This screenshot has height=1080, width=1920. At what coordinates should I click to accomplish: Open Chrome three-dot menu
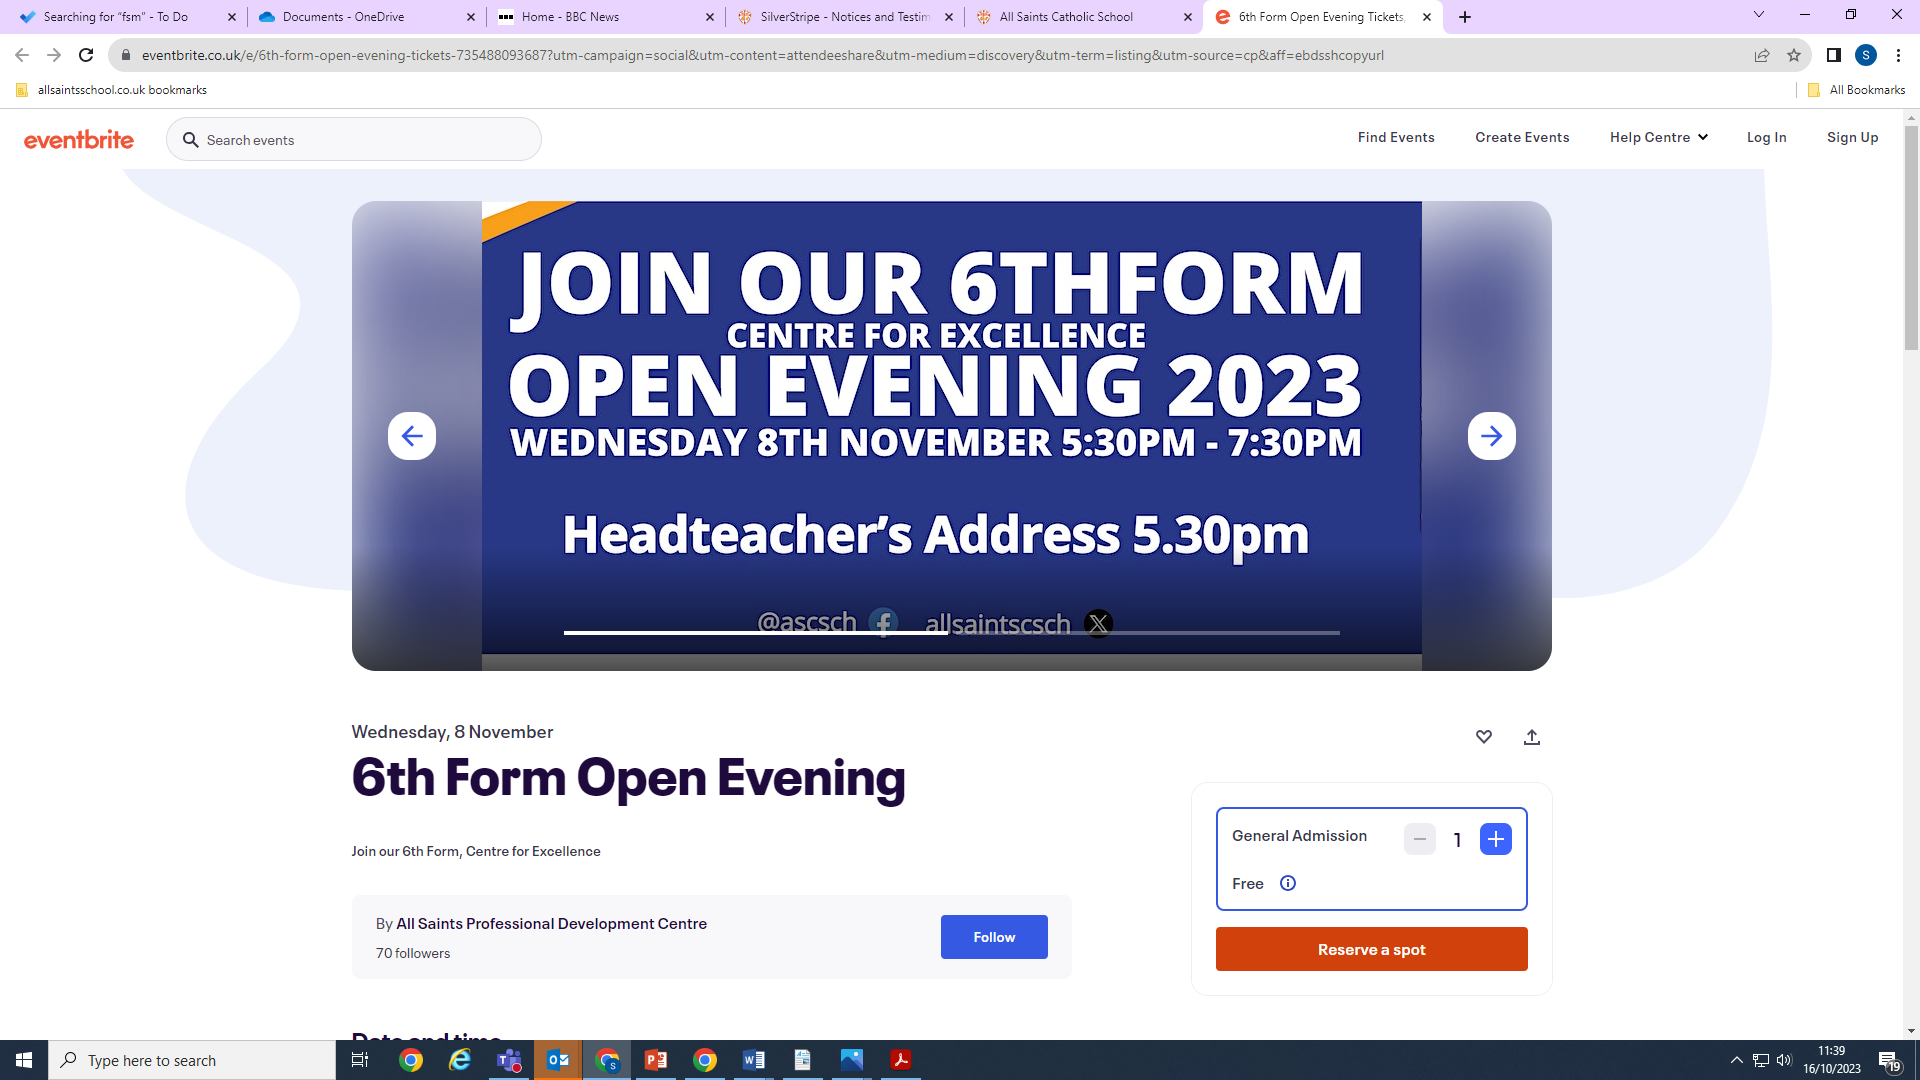pos(1898,55)
